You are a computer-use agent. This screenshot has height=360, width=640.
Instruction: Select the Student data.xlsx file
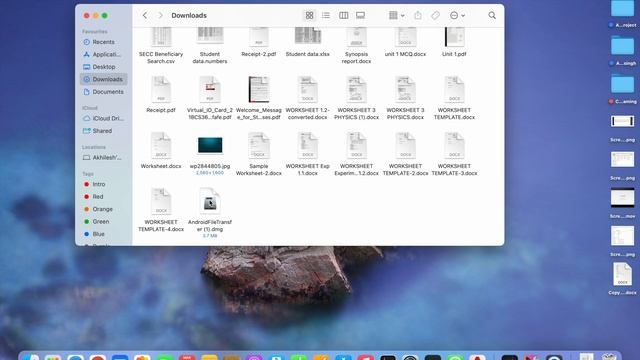308,42
